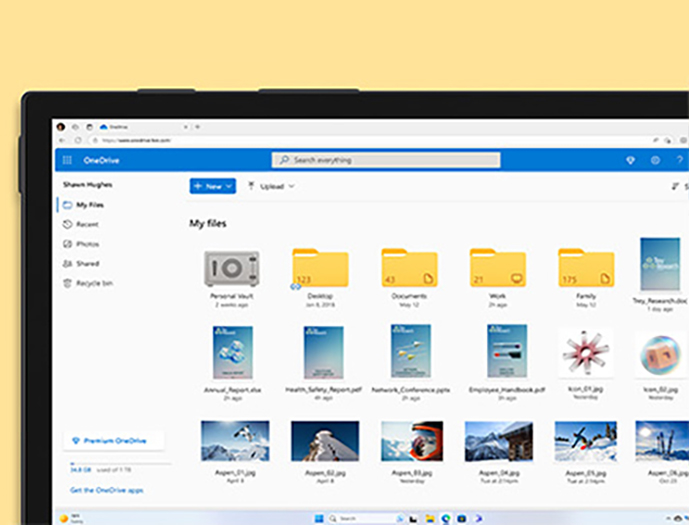Open the Personal Vault safe icon
The width and height of the screenshot is (689, 525).
coord(232,268)
